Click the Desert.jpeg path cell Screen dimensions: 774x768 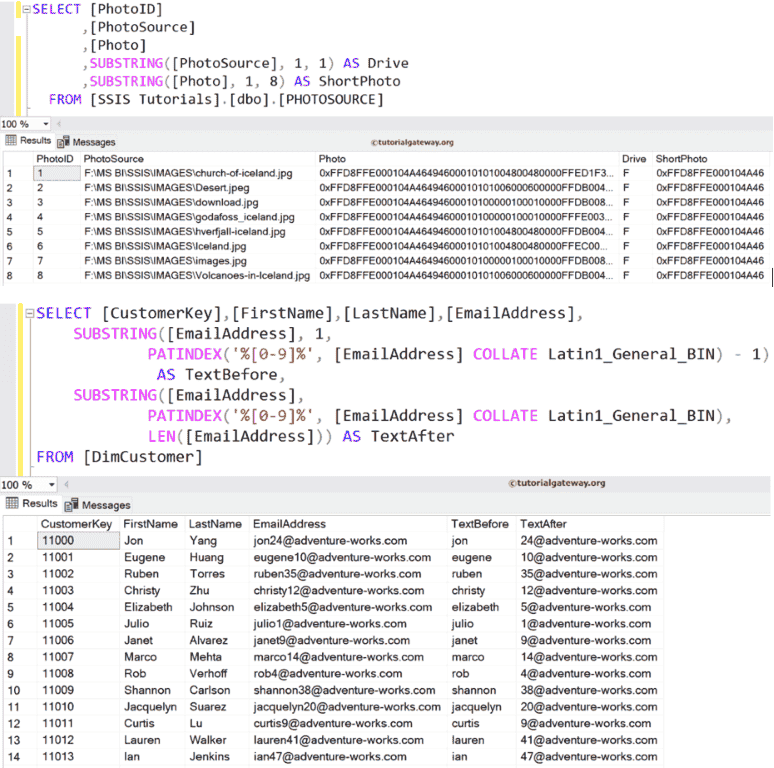[x=197, y=188]
